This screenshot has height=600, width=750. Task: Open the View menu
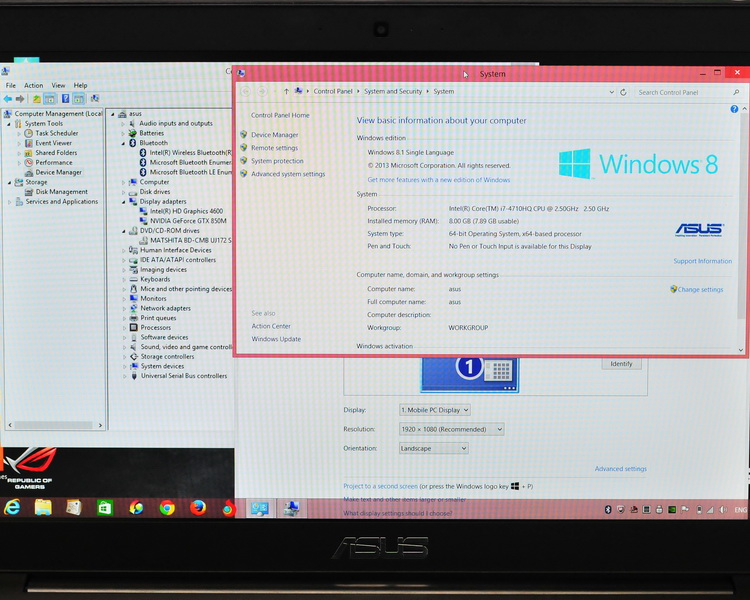(x=58, y=85)
